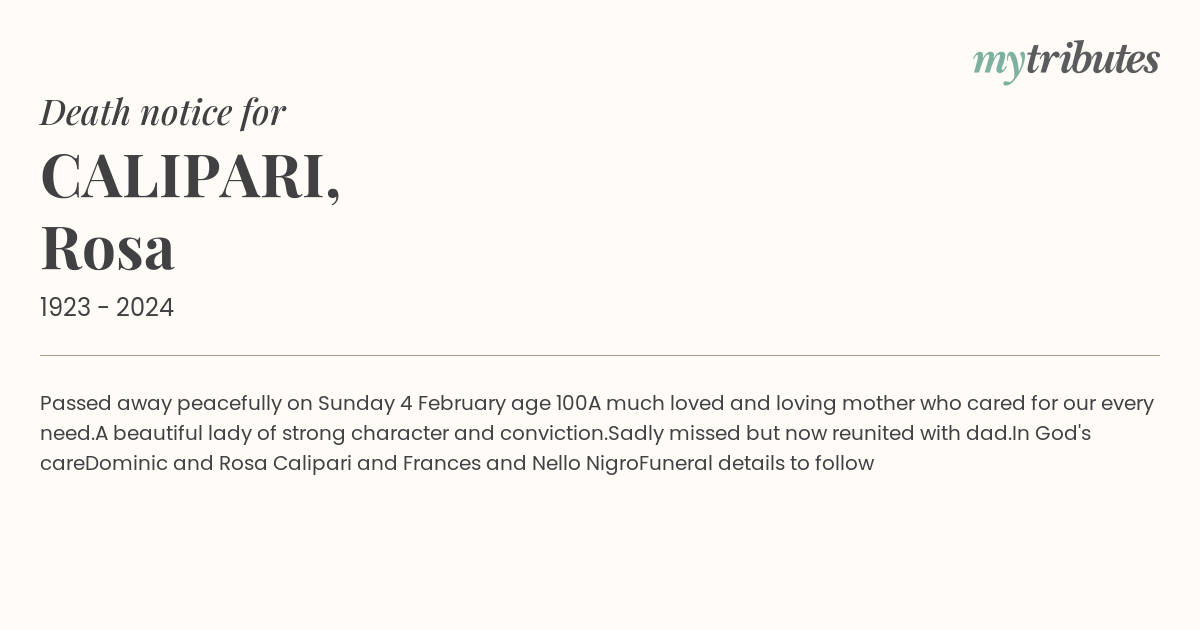The height and width of the screenshot is (630, 1200).
Task: Click the mytributes logo
Action: click(x=1066, y=61)
